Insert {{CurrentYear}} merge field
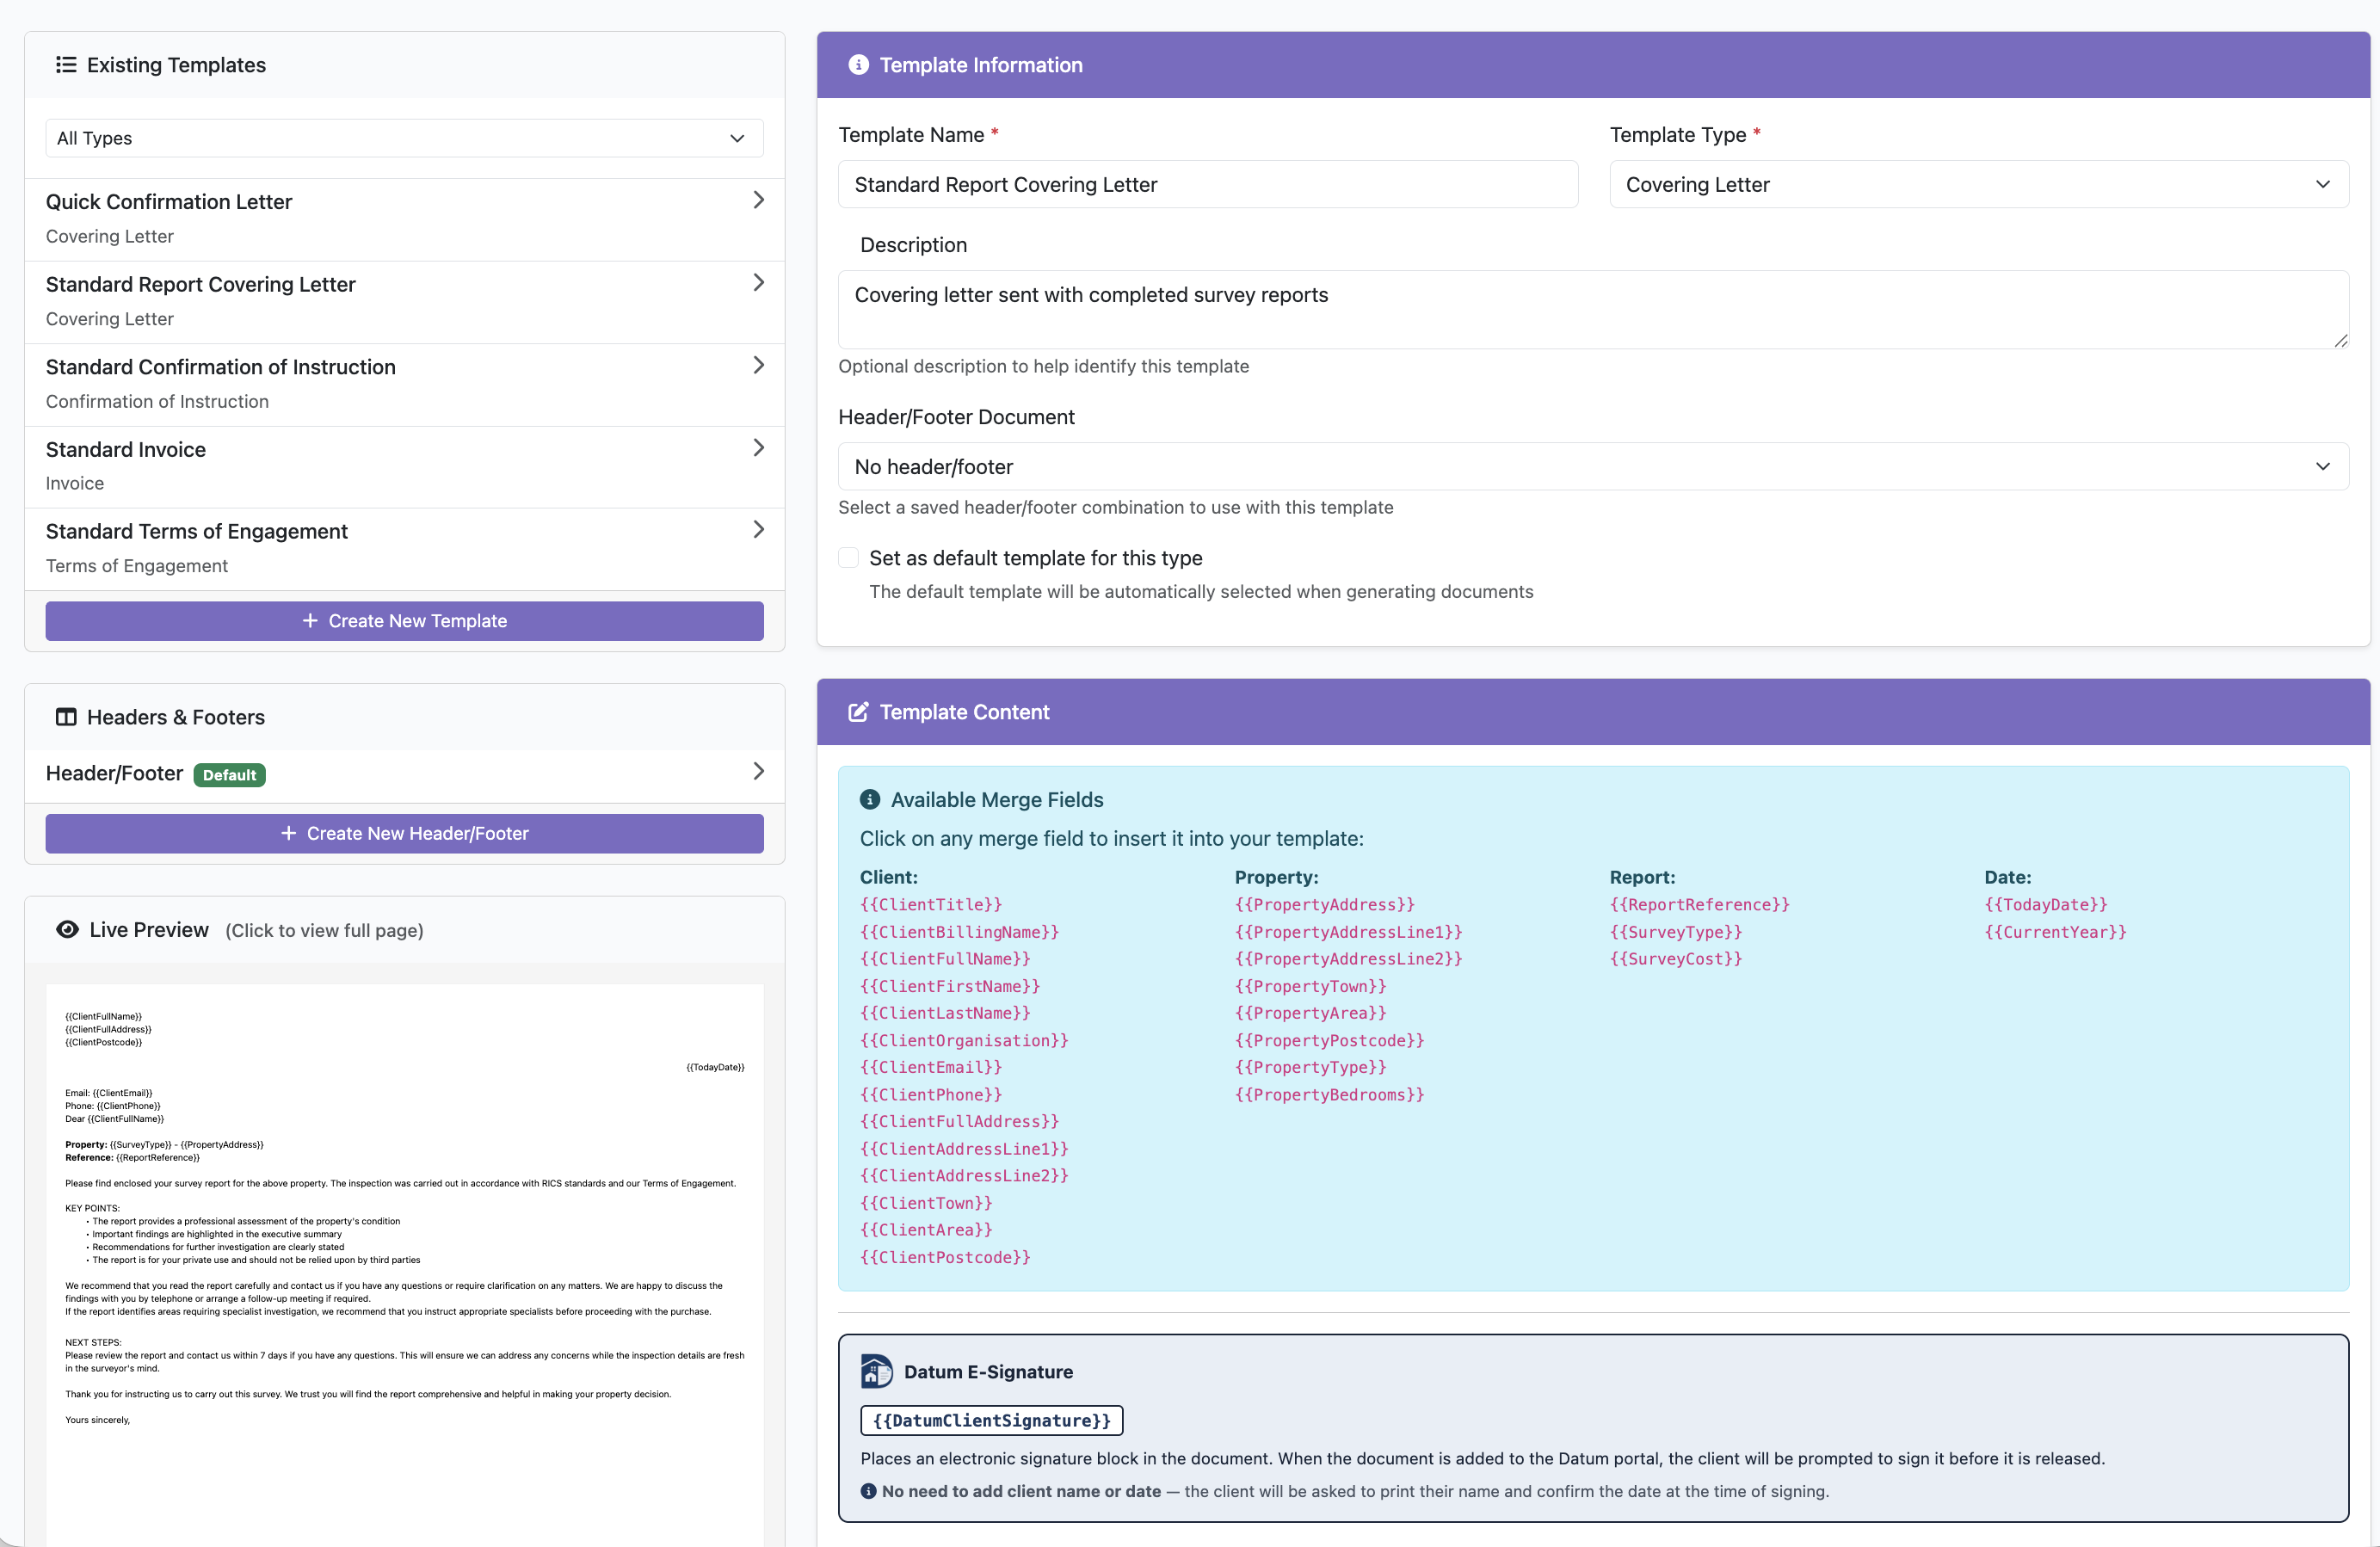2380x1547 pixels. 2055,932
